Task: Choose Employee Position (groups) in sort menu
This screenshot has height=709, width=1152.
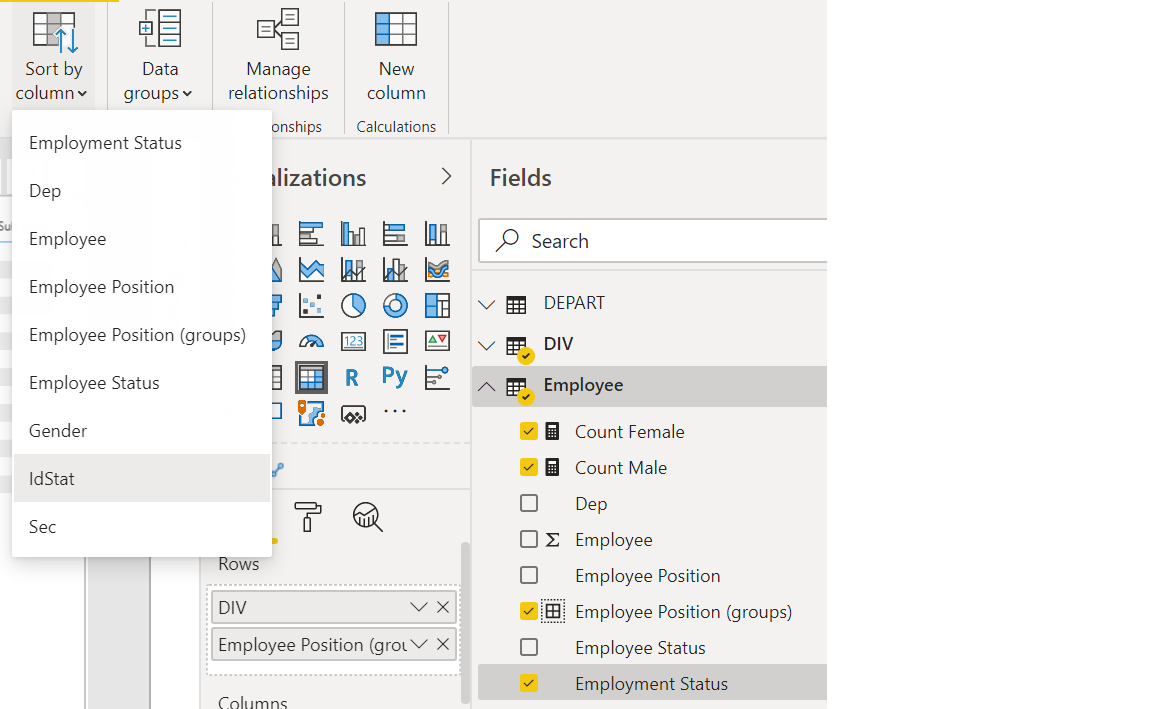Action: click(142, 335)
